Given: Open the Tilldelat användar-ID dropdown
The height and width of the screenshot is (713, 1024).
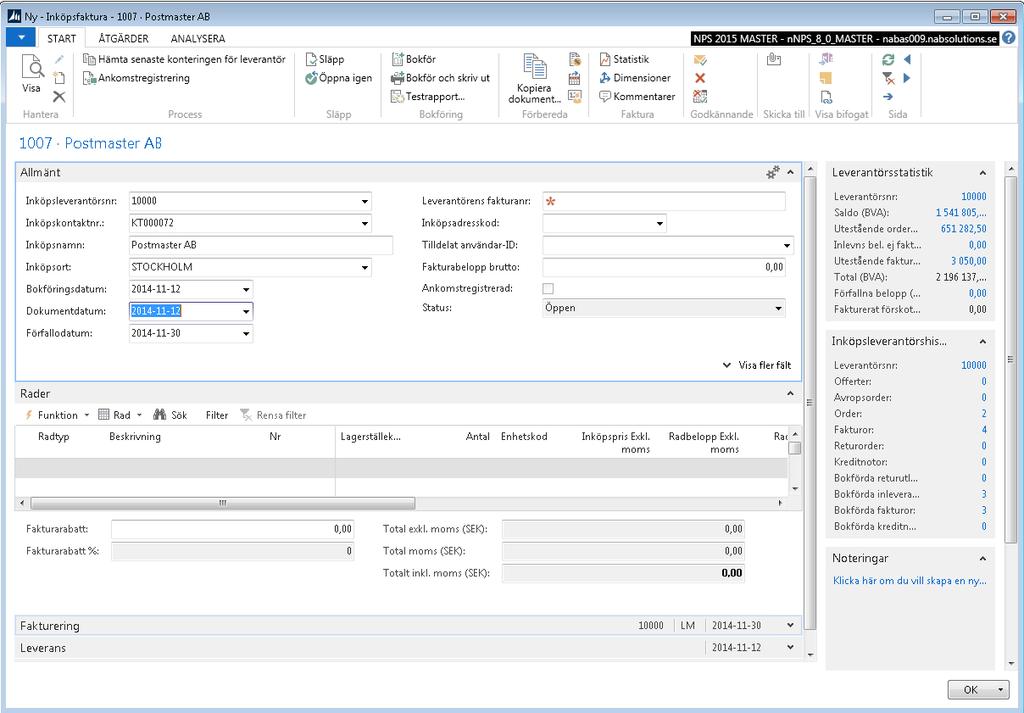Looking at the screenshot, I should pyautogui.click(x=787, y=246).
